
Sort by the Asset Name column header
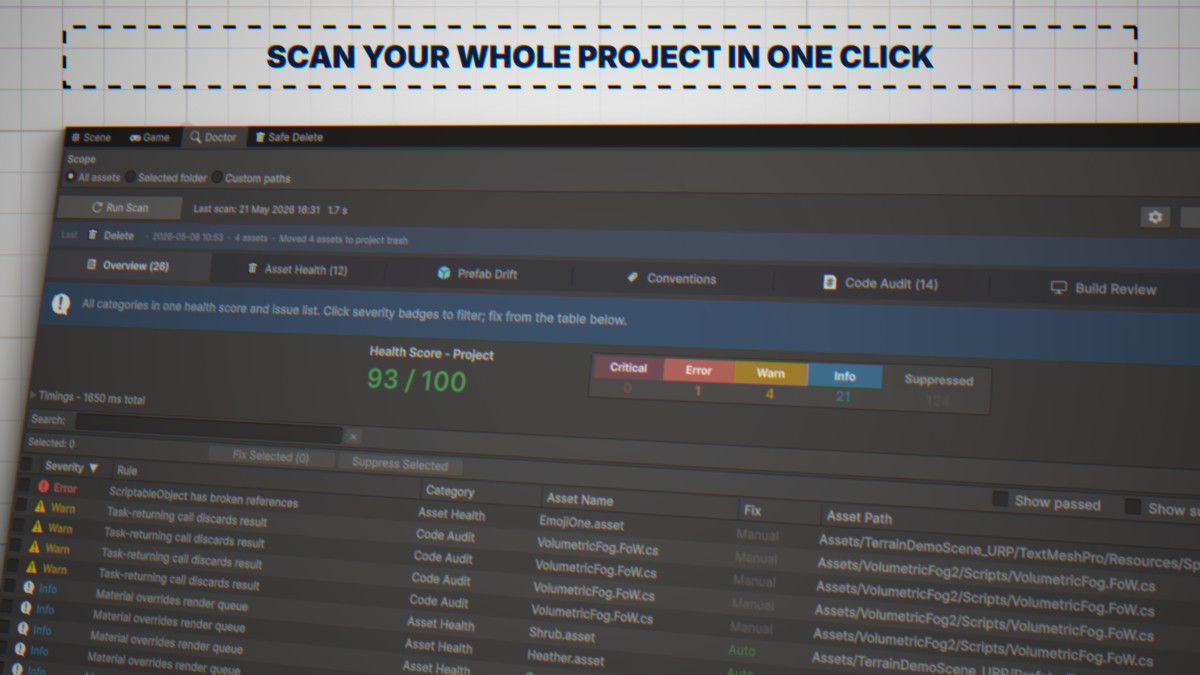click(580, 499)
